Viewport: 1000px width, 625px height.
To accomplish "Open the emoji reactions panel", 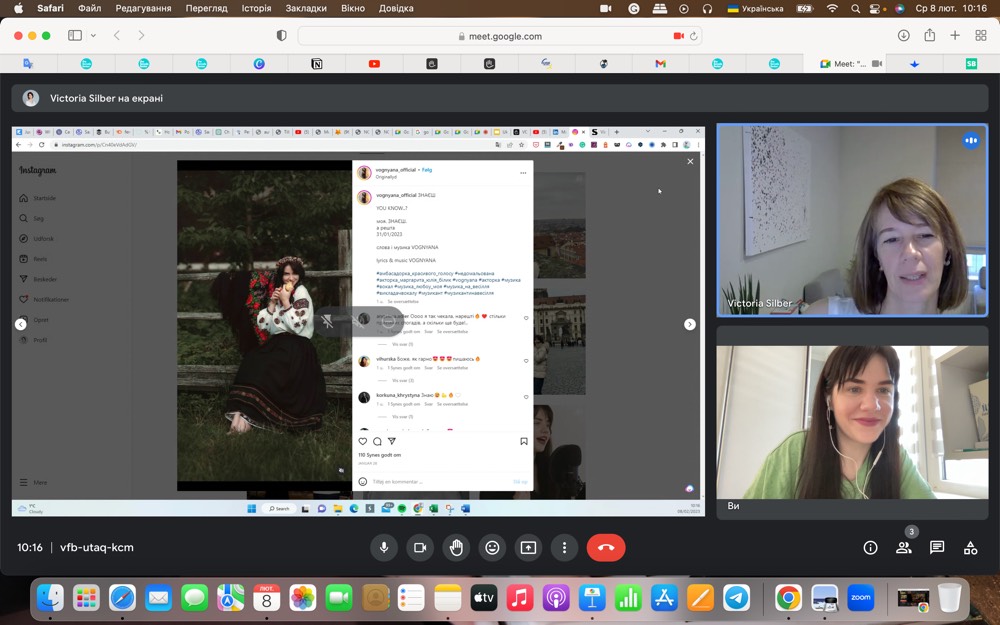I will click(492, 547).
